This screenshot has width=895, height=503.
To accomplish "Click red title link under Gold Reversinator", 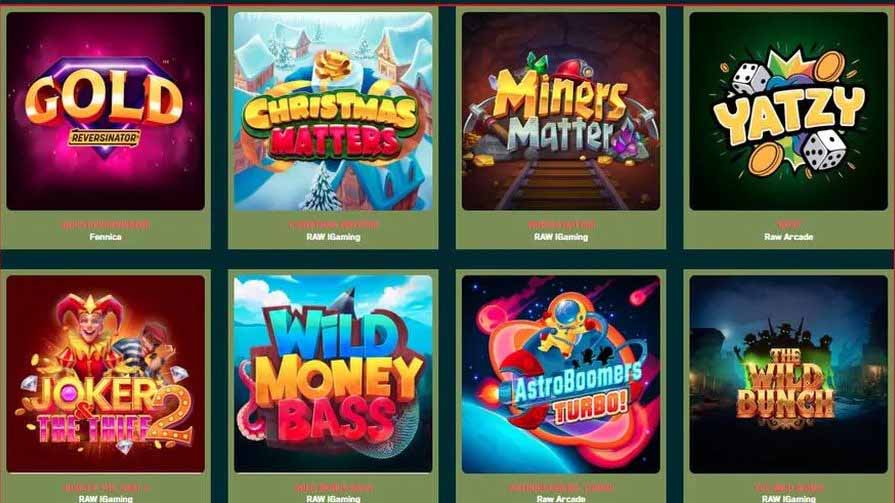I will coord(106,225).
